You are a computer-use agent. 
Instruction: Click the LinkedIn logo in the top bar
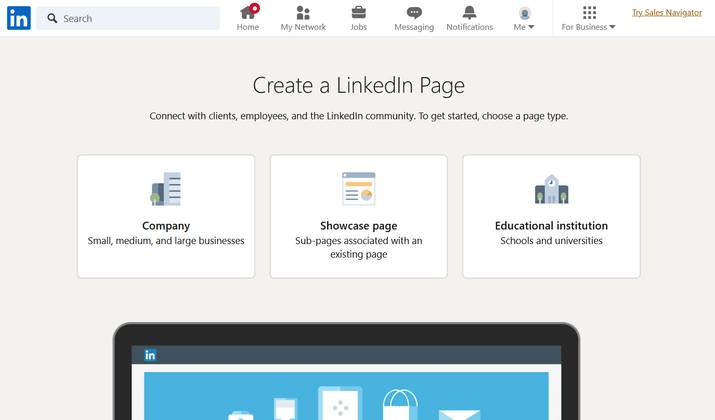pyautogui.click(x=19, y=18)
